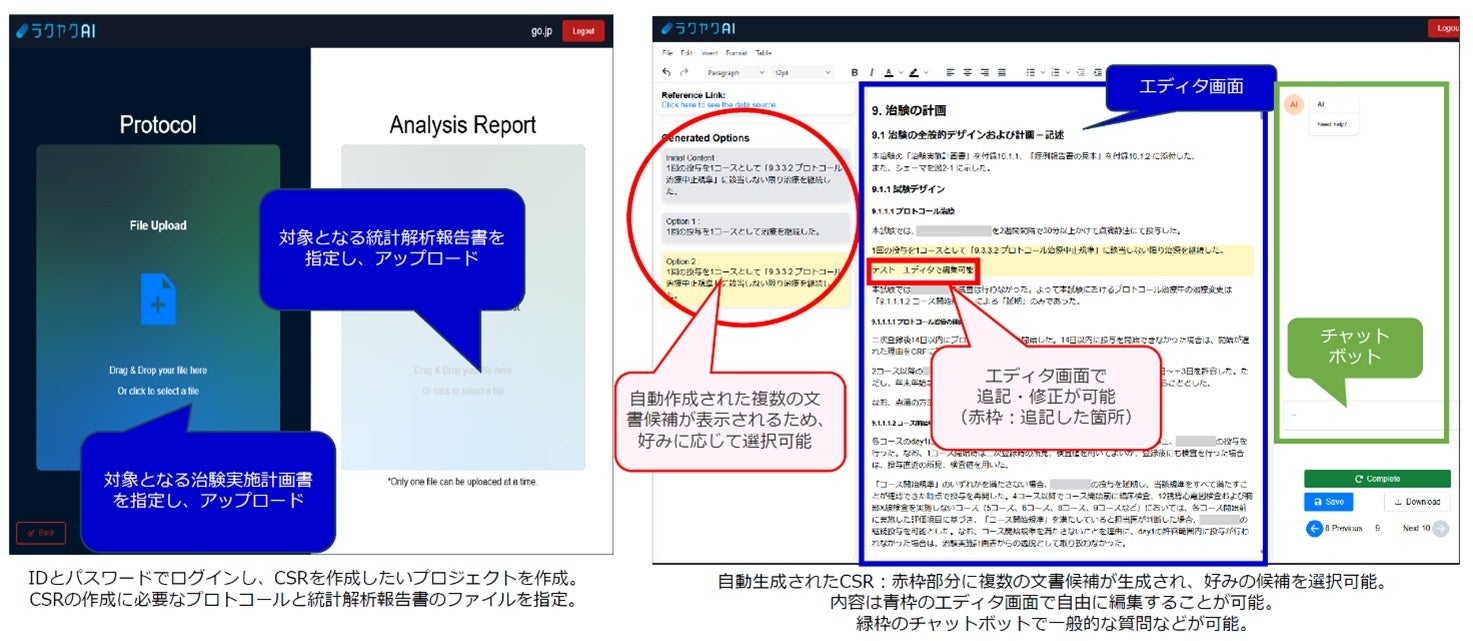Open the File menu
This screenshot has height=641, width=1473.
(x=667, y=52)
